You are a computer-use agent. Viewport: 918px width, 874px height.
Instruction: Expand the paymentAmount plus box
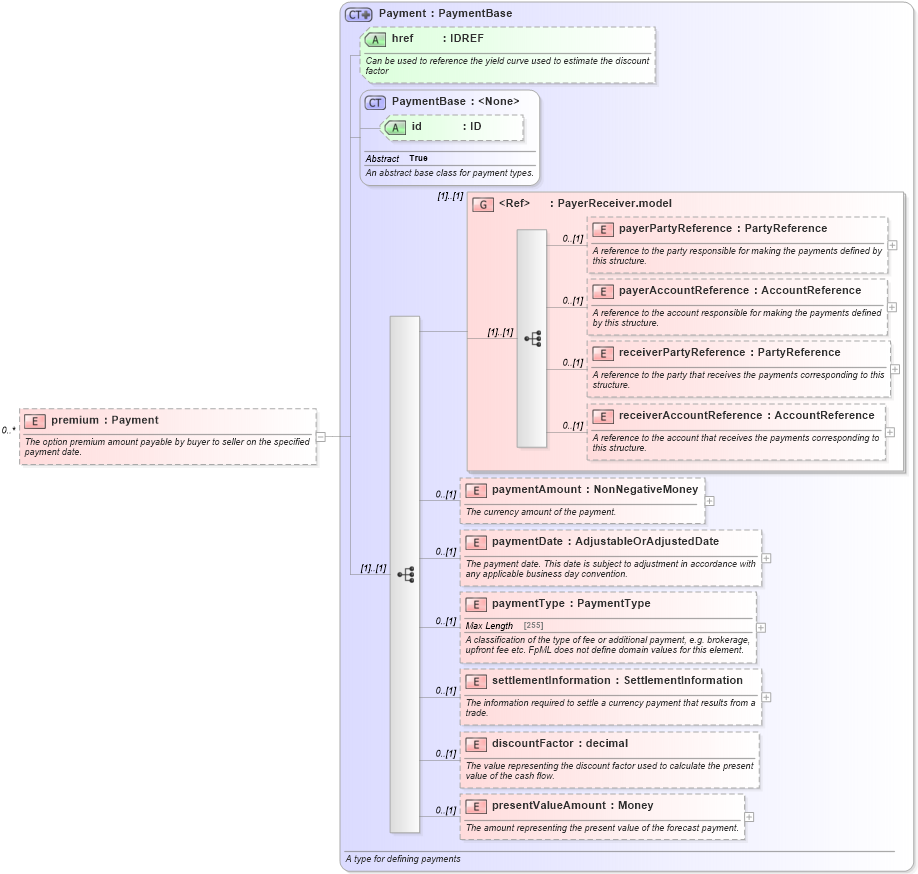[710, 501]
